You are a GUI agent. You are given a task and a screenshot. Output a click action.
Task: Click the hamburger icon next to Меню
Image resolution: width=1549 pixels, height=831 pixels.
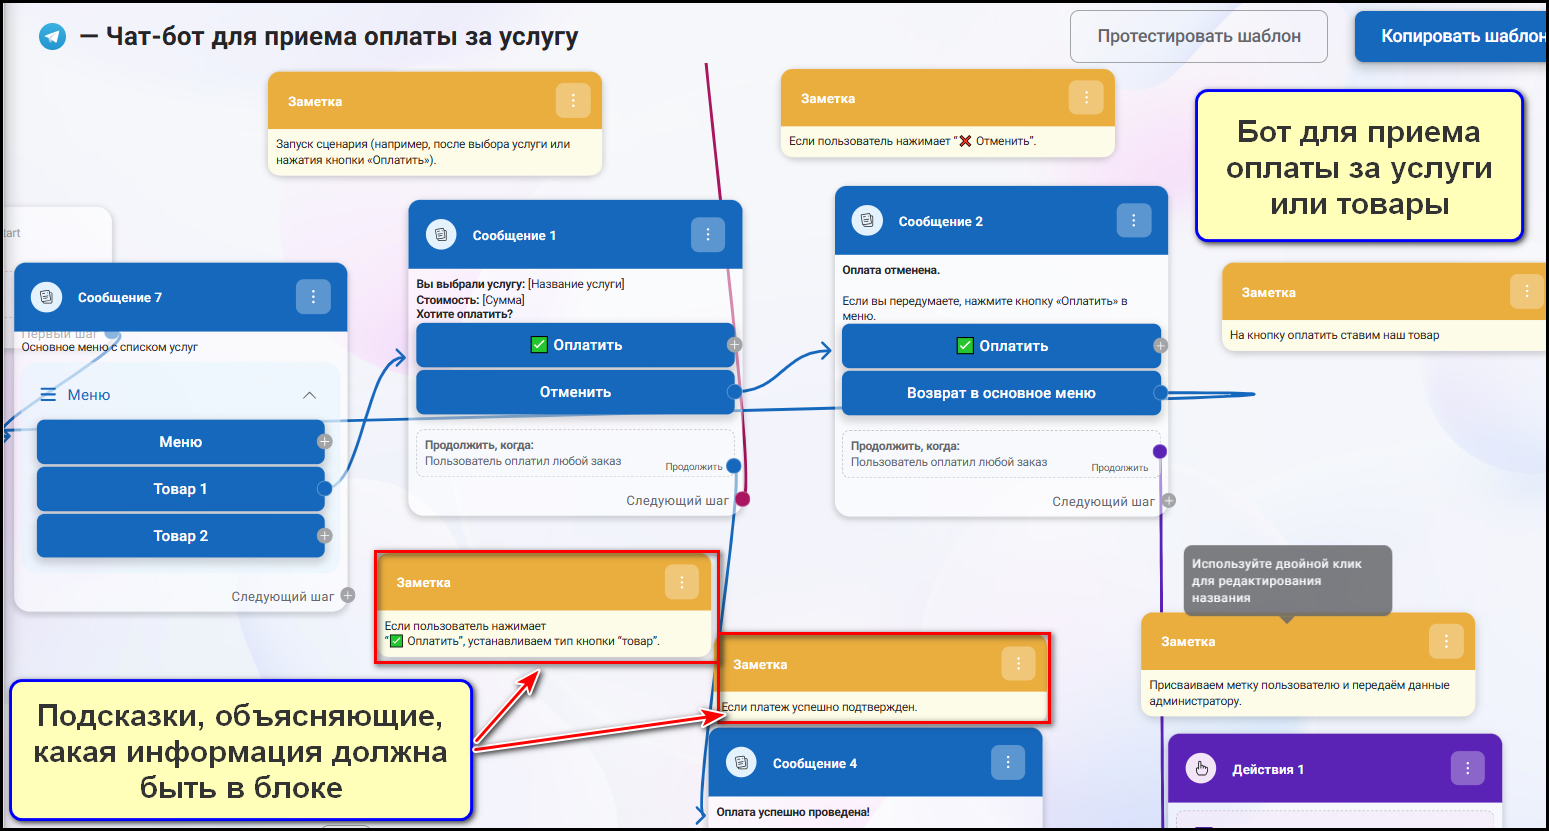(x=48, y=395)
